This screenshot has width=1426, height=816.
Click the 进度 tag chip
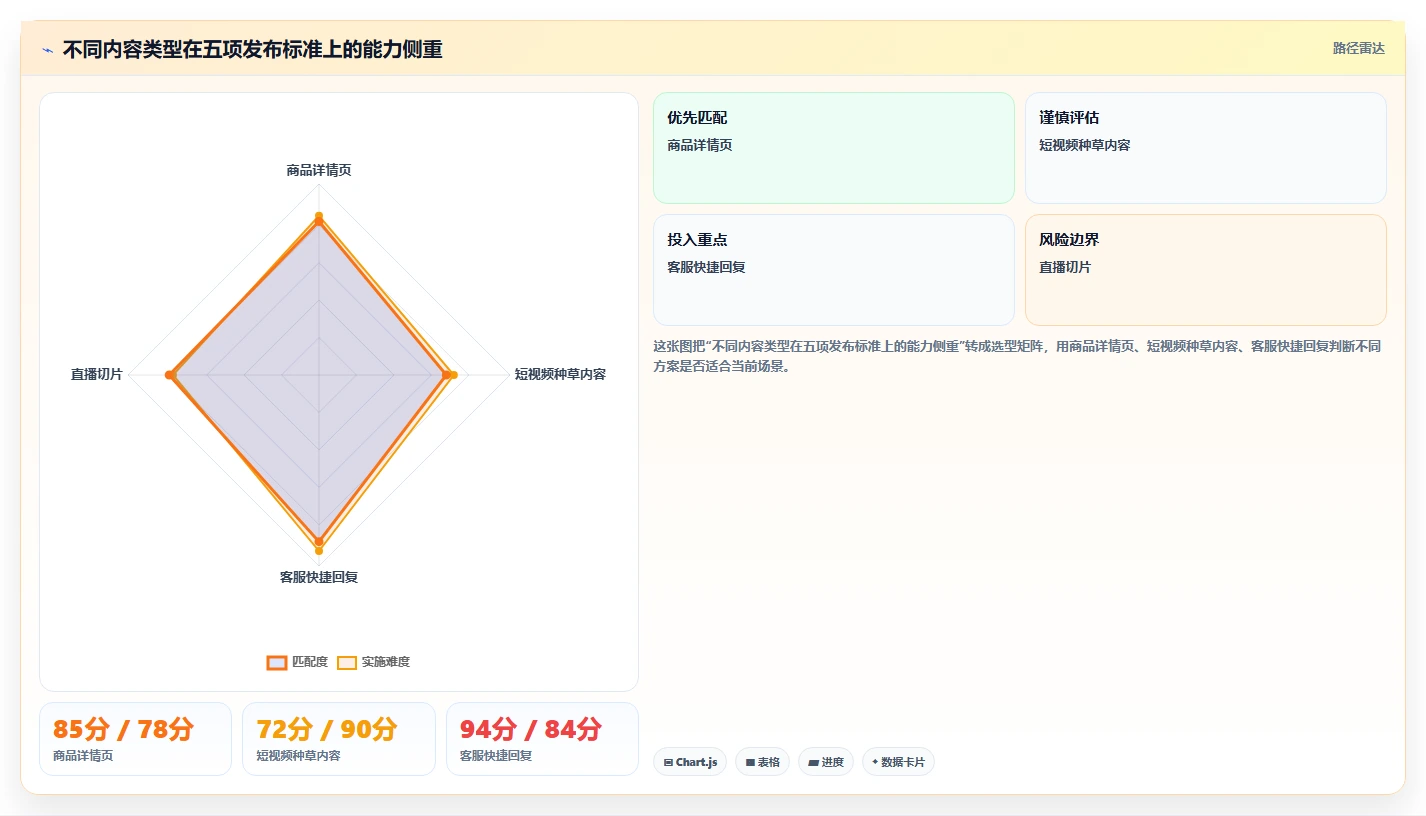[x=826, y=762]
